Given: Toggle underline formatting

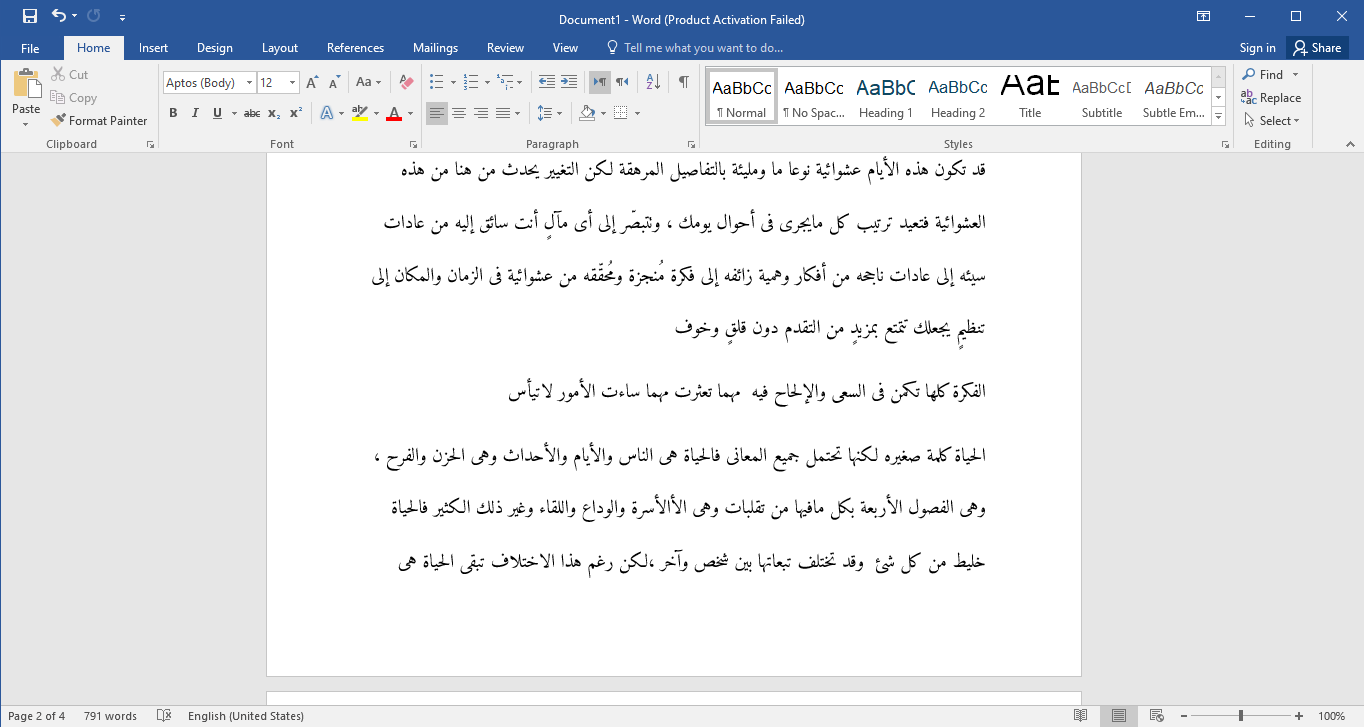Looking at the screenshot, I should point(217,113).
